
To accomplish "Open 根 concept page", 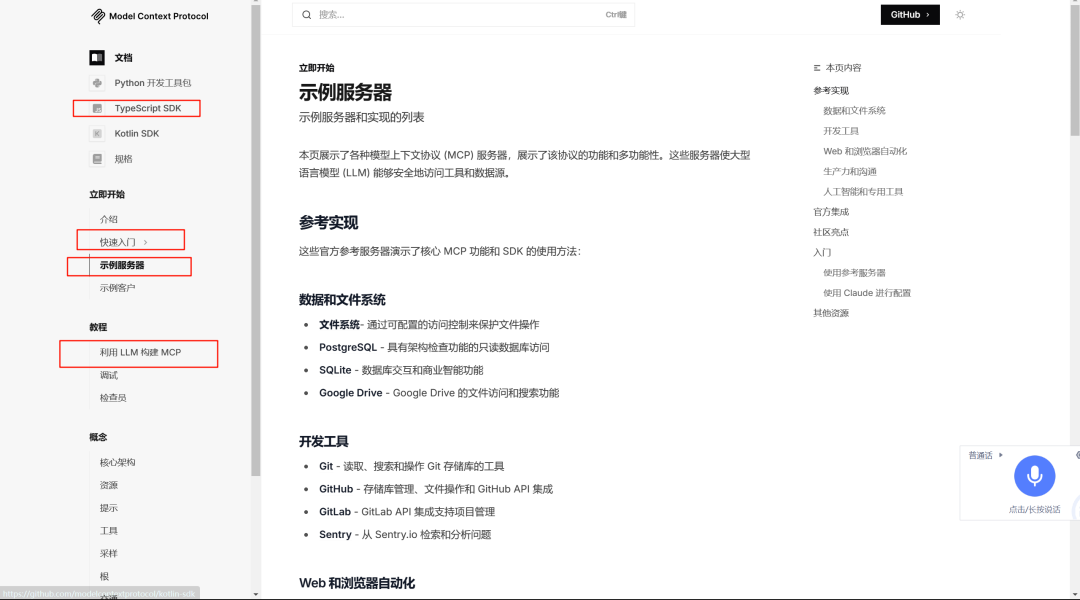I will coord(104,576).
